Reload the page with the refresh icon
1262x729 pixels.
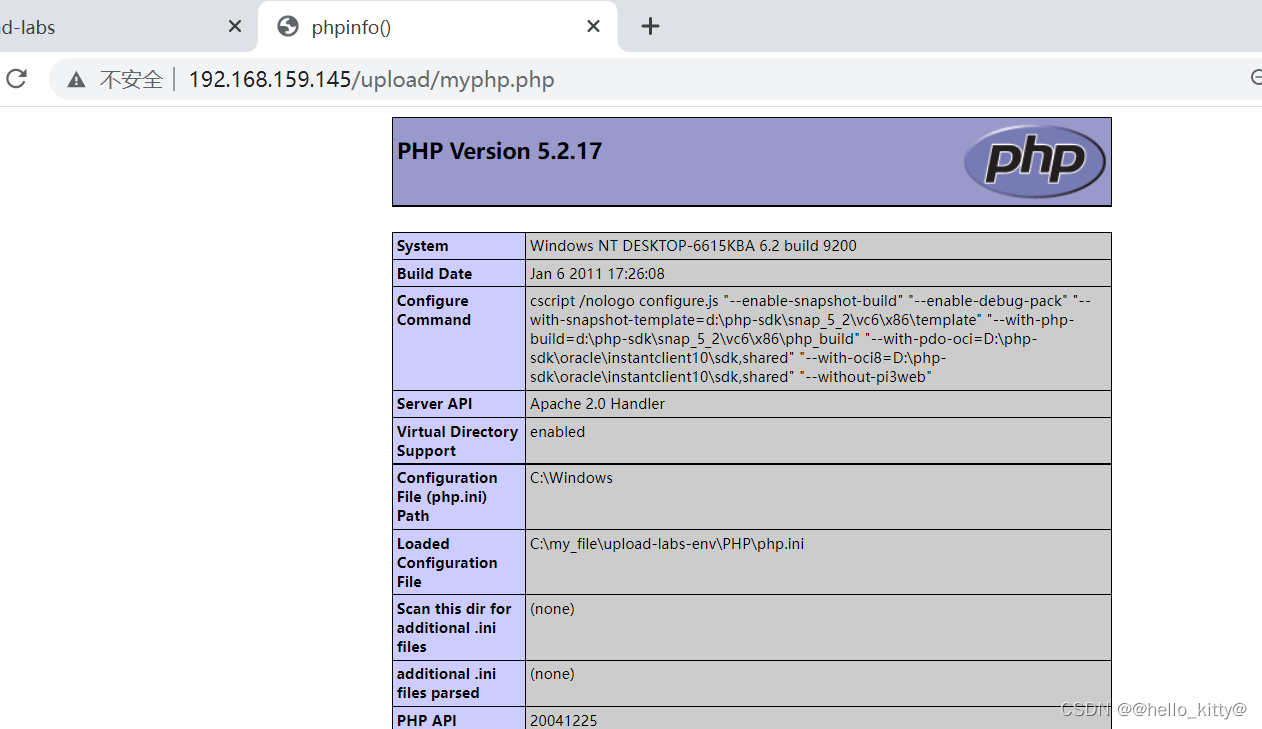click(16, 79)
